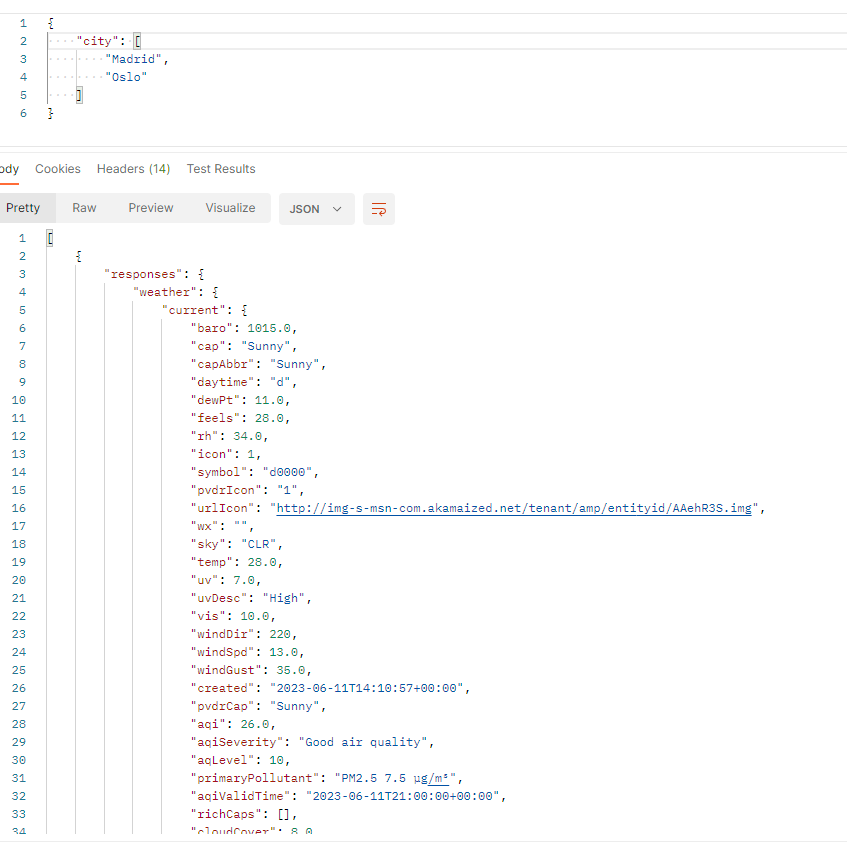This screenshot has height=859, width=847.
Task: Click the daytime value "d"
Action: (280, 382)
